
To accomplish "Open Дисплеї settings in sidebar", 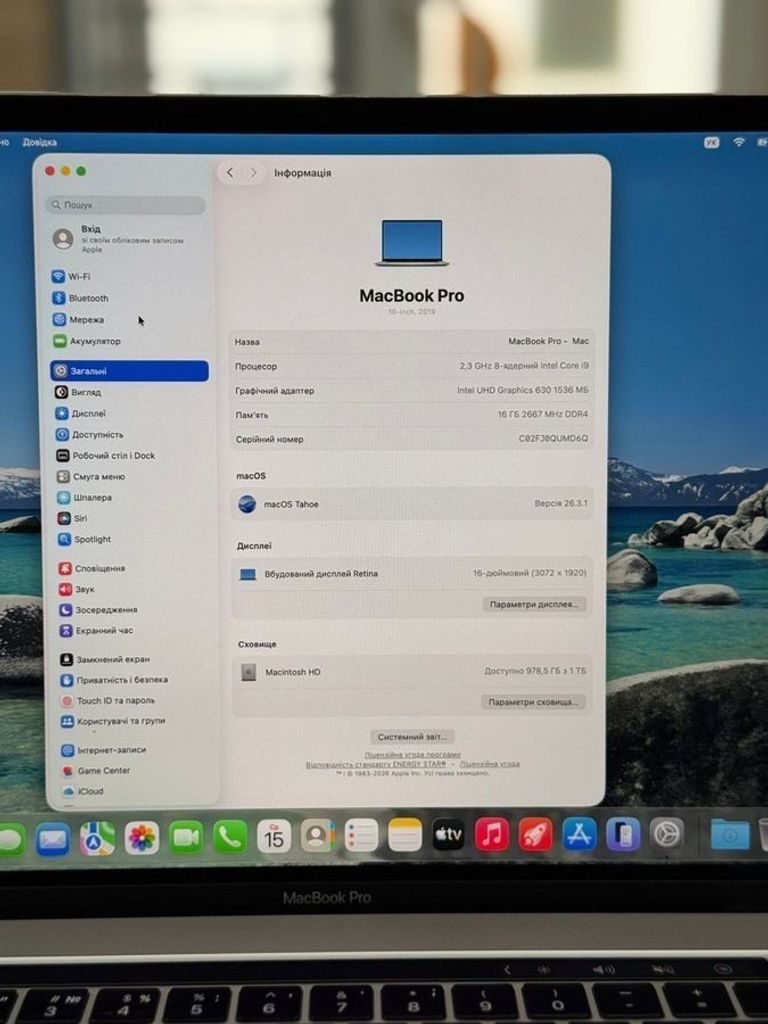I will tap(80, 413).
